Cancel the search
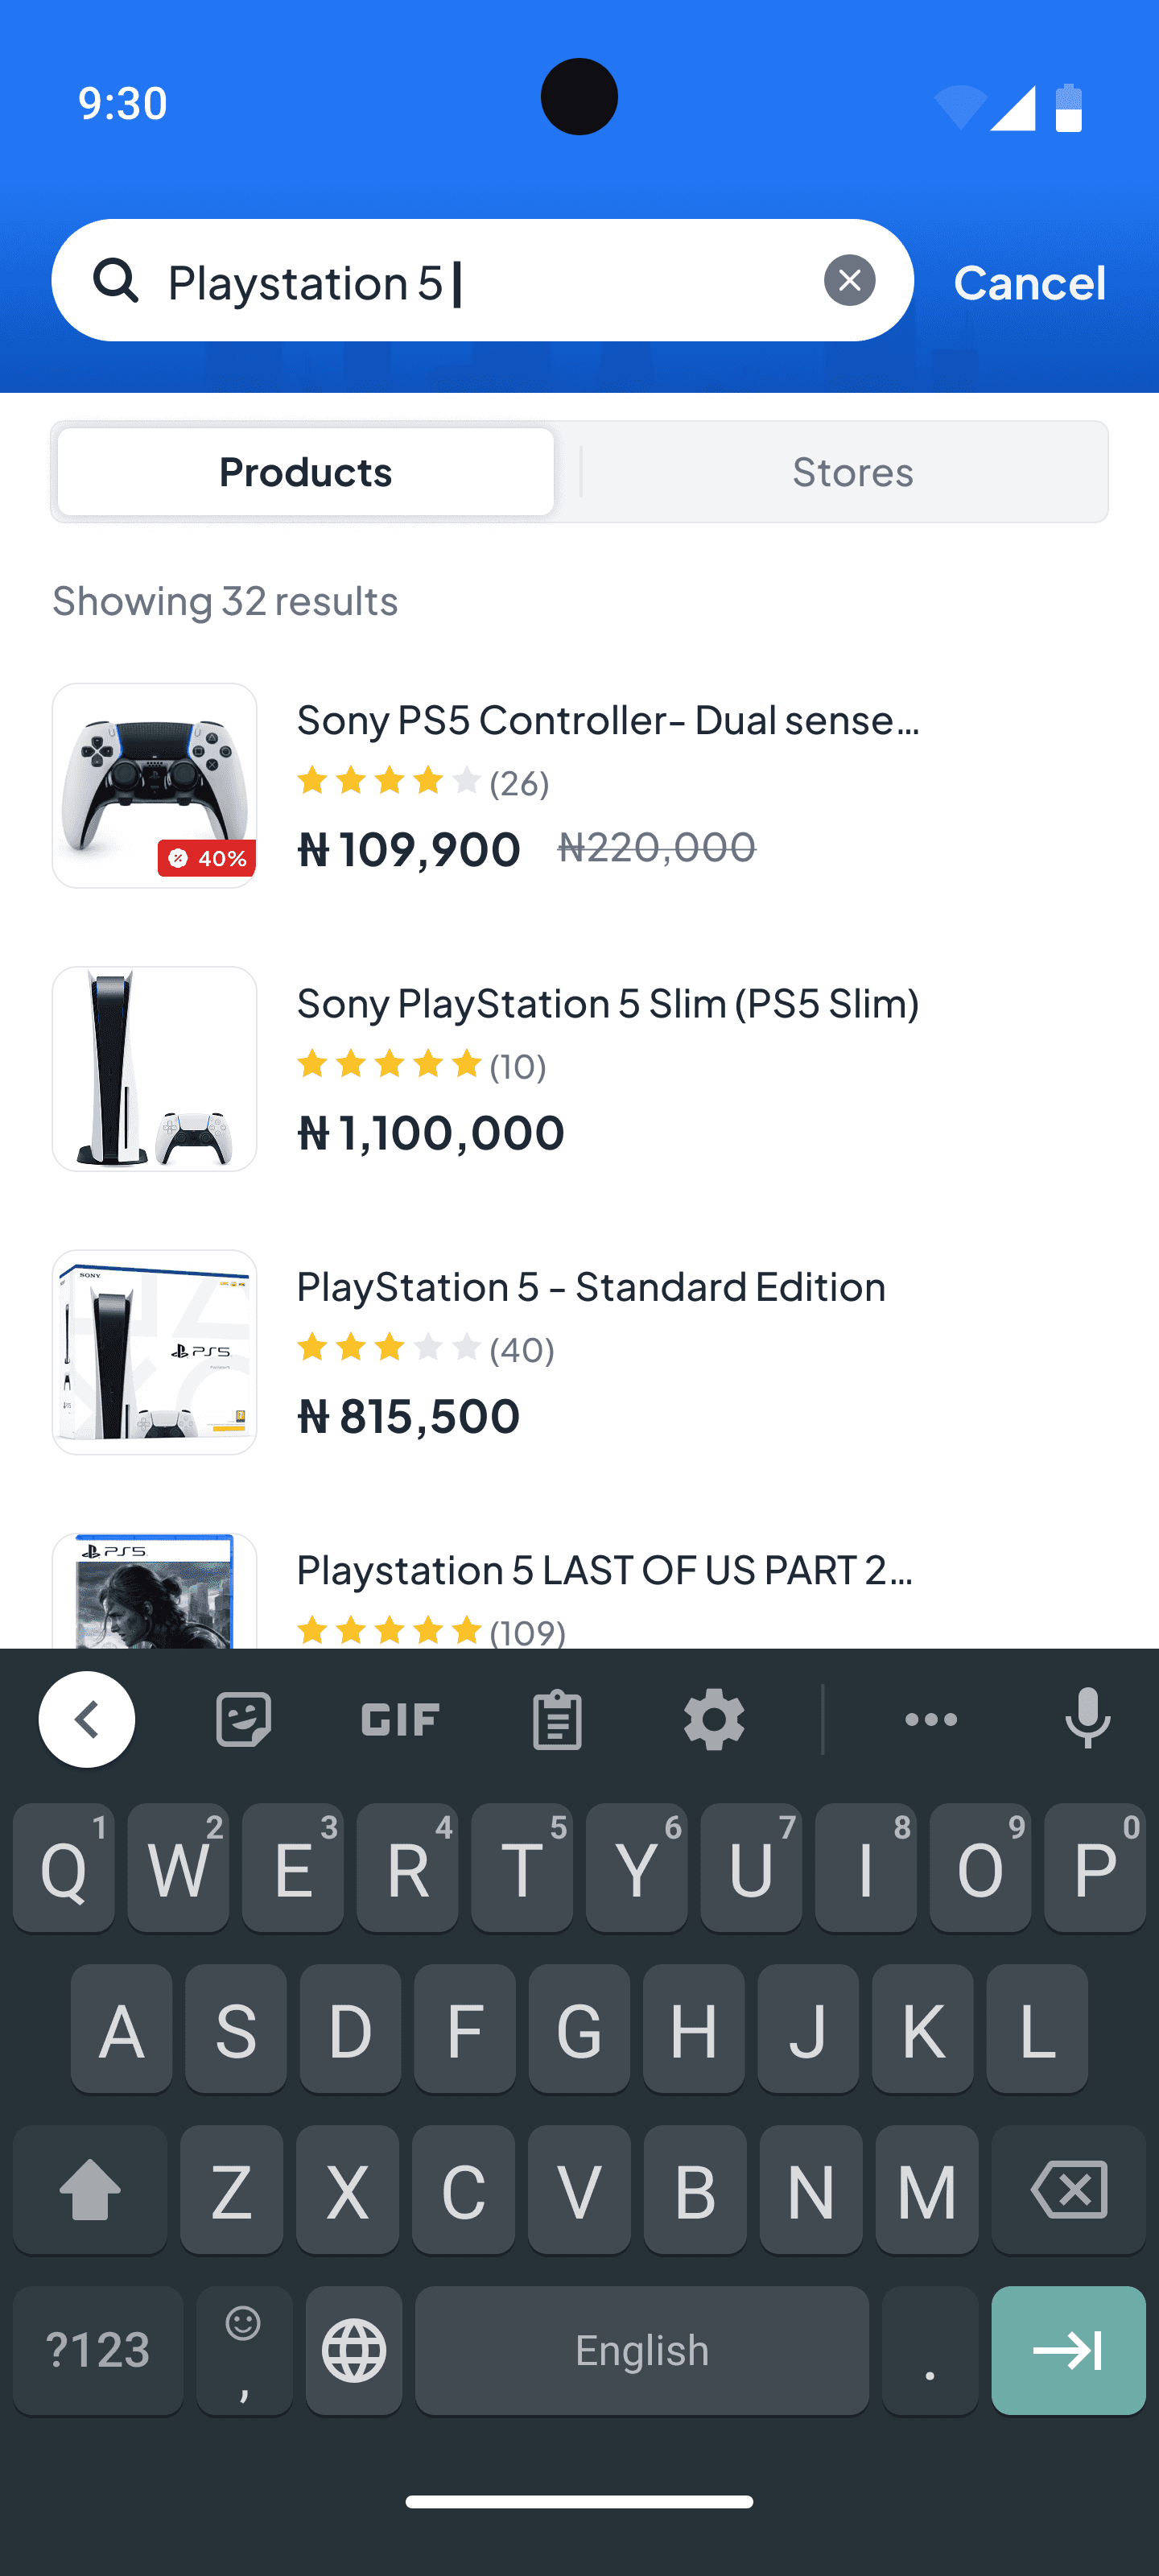This screenshot has height=2576, width=1159. [1029, 282]
